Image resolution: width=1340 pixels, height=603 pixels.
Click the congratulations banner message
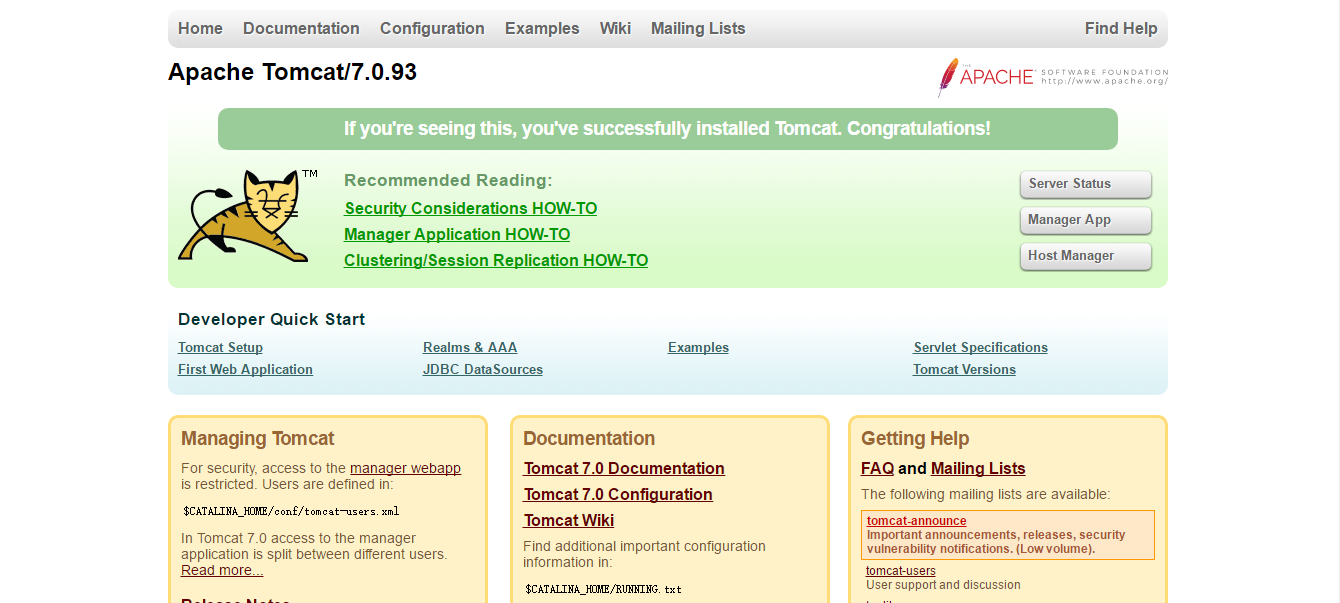point(667,129)
